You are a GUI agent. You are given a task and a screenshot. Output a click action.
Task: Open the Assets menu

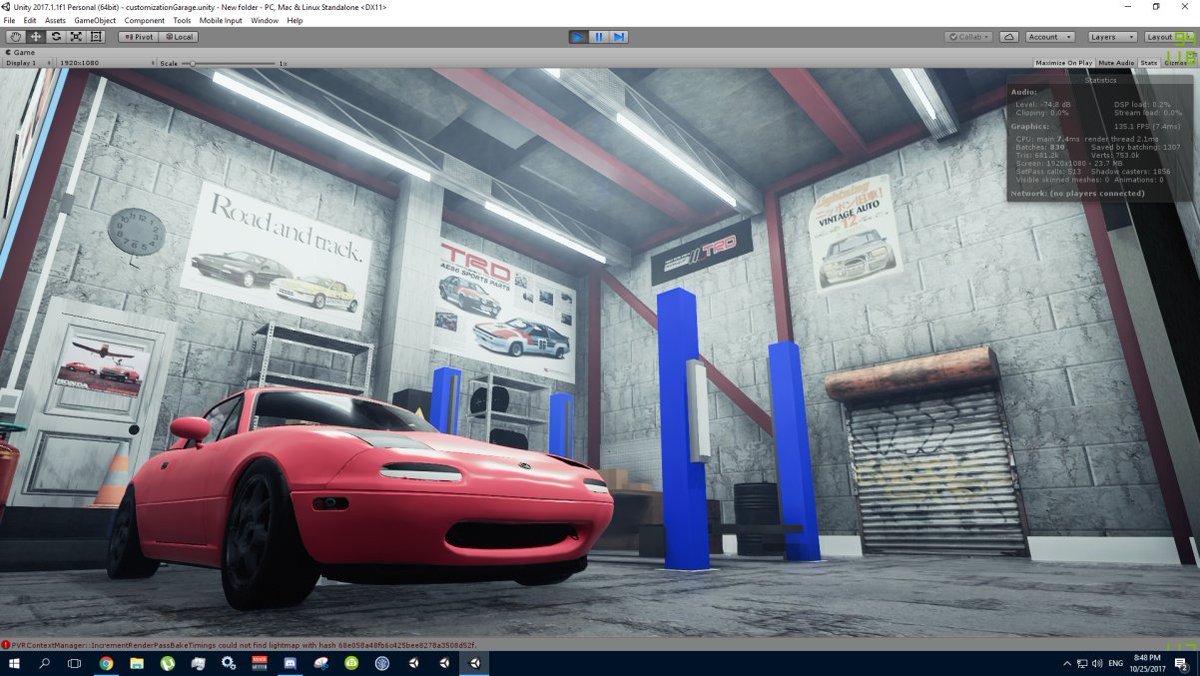coord(55,20)
